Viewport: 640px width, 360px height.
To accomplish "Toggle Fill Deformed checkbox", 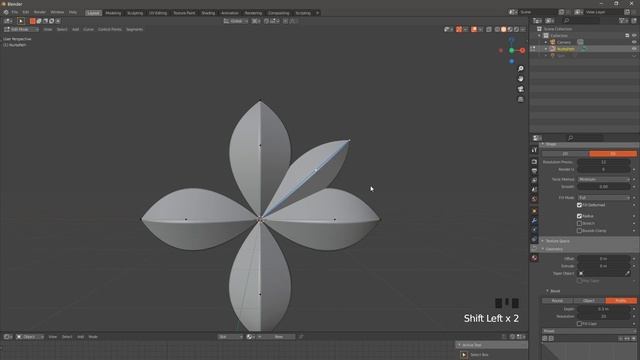I will tap(579, 205).
